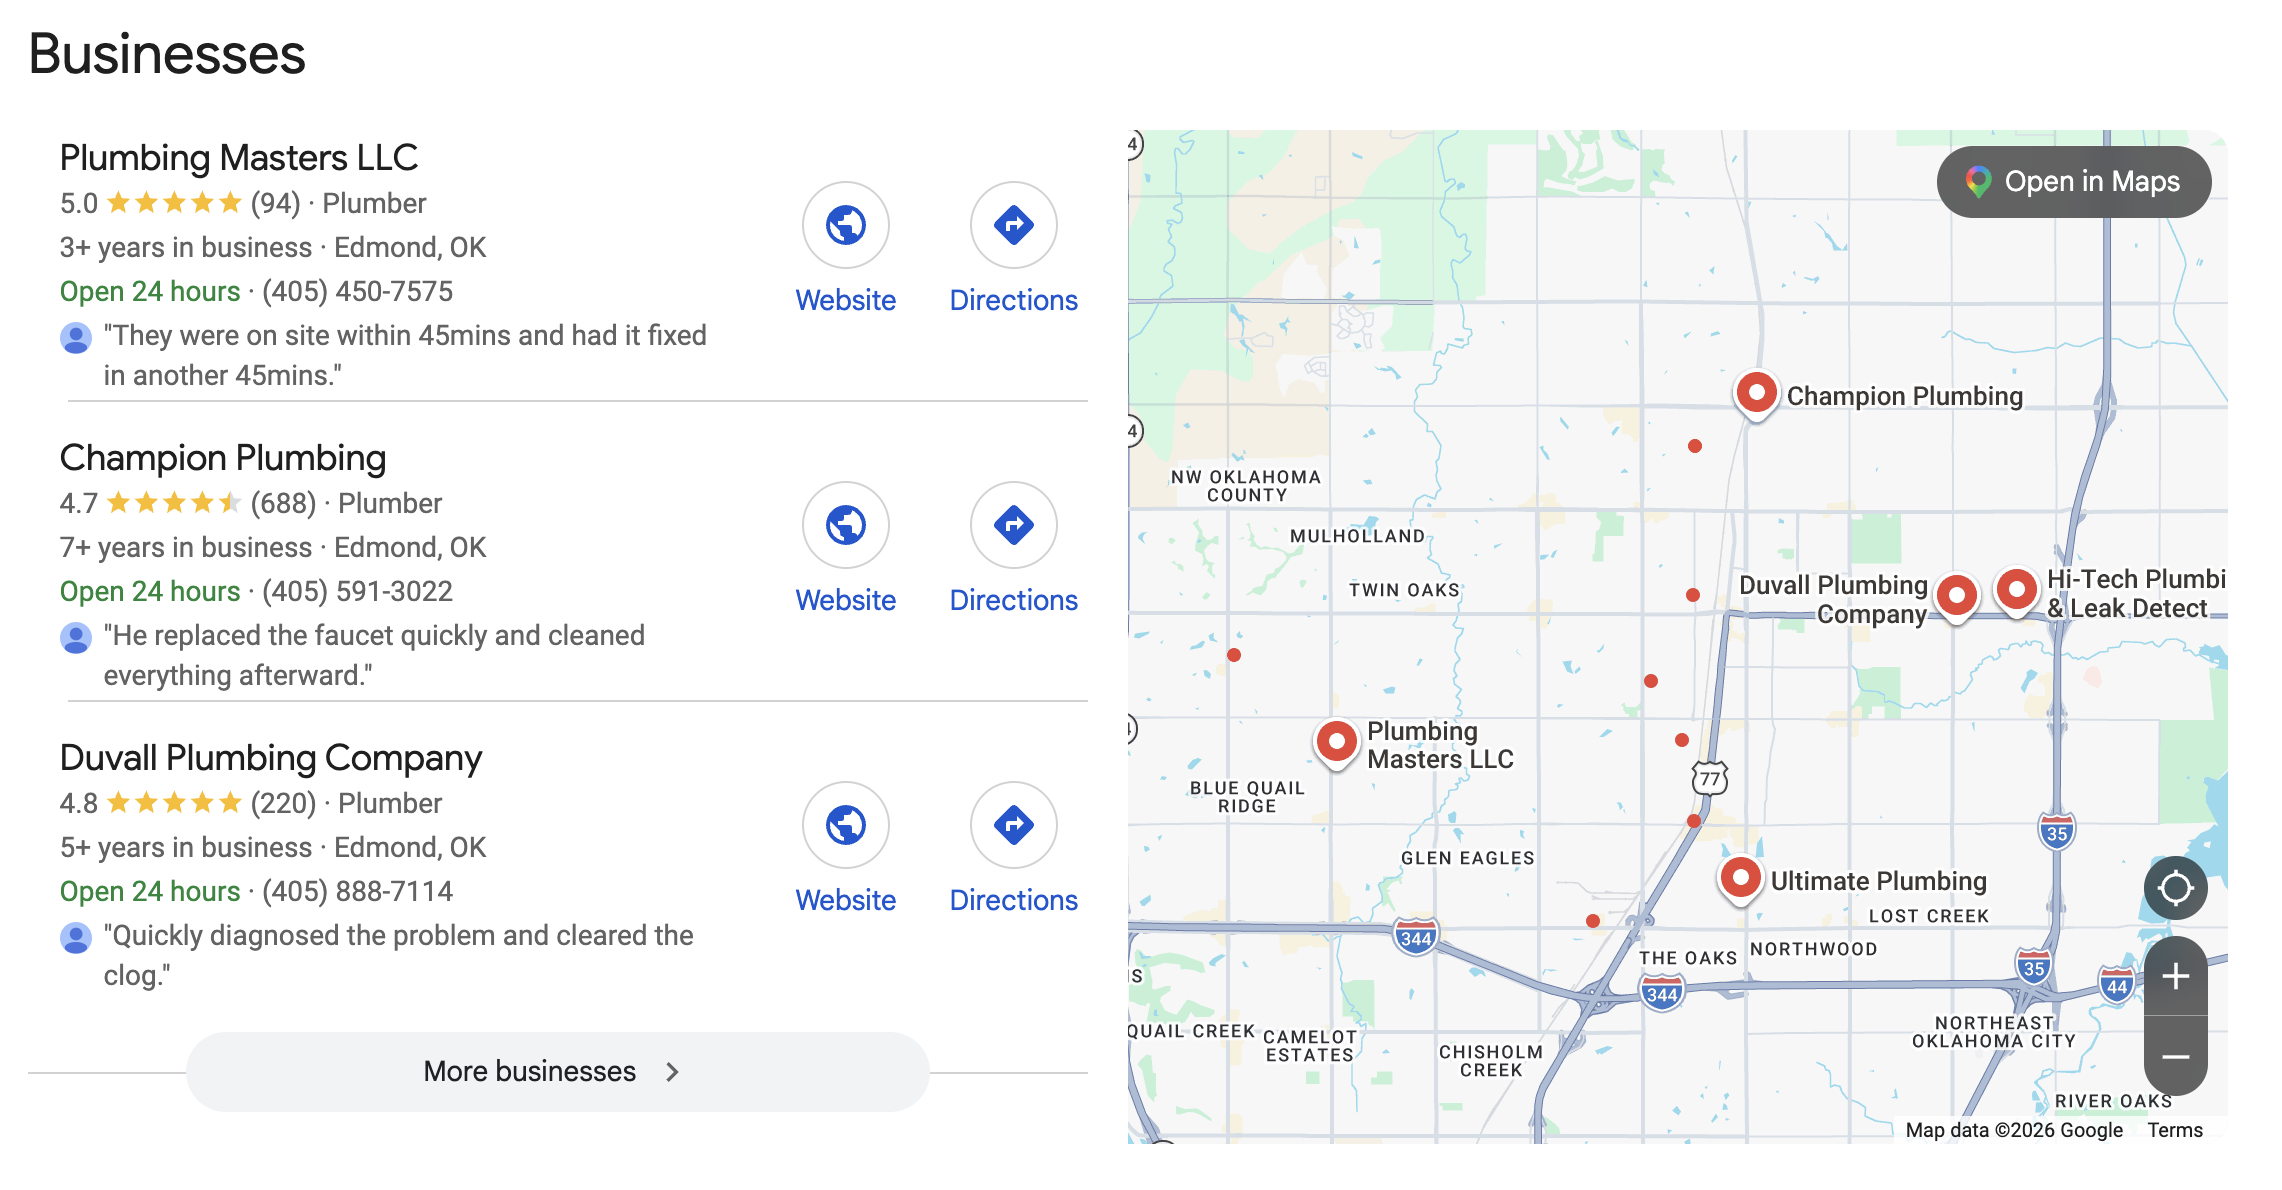Open the Website icon for Plumbing Masters LLC
The height and width of the screenshot is (1190, 2282).
[846, 226]
